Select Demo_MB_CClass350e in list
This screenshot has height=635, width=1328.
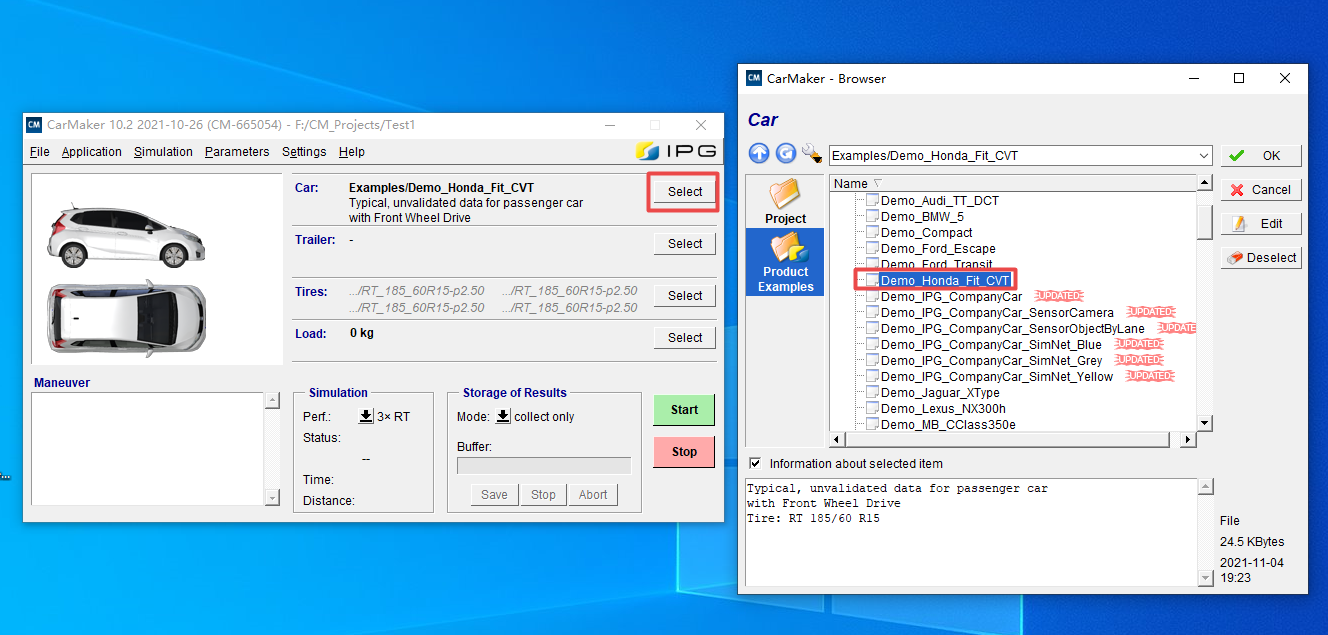coord(948,424)
